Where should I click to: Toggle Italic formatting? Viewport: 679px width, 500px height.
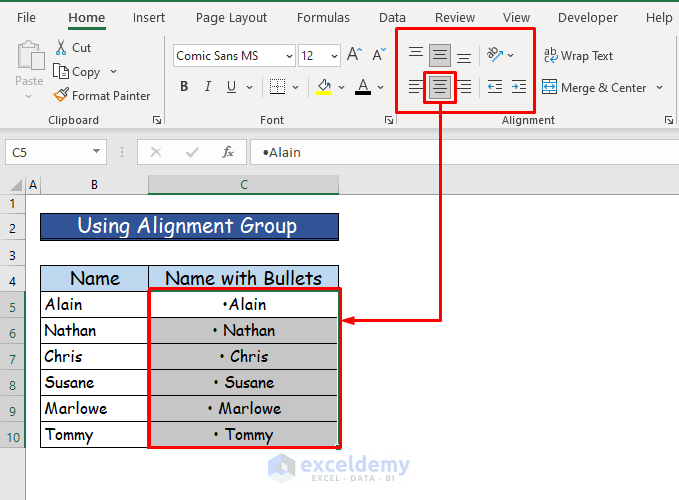point(208,87)
